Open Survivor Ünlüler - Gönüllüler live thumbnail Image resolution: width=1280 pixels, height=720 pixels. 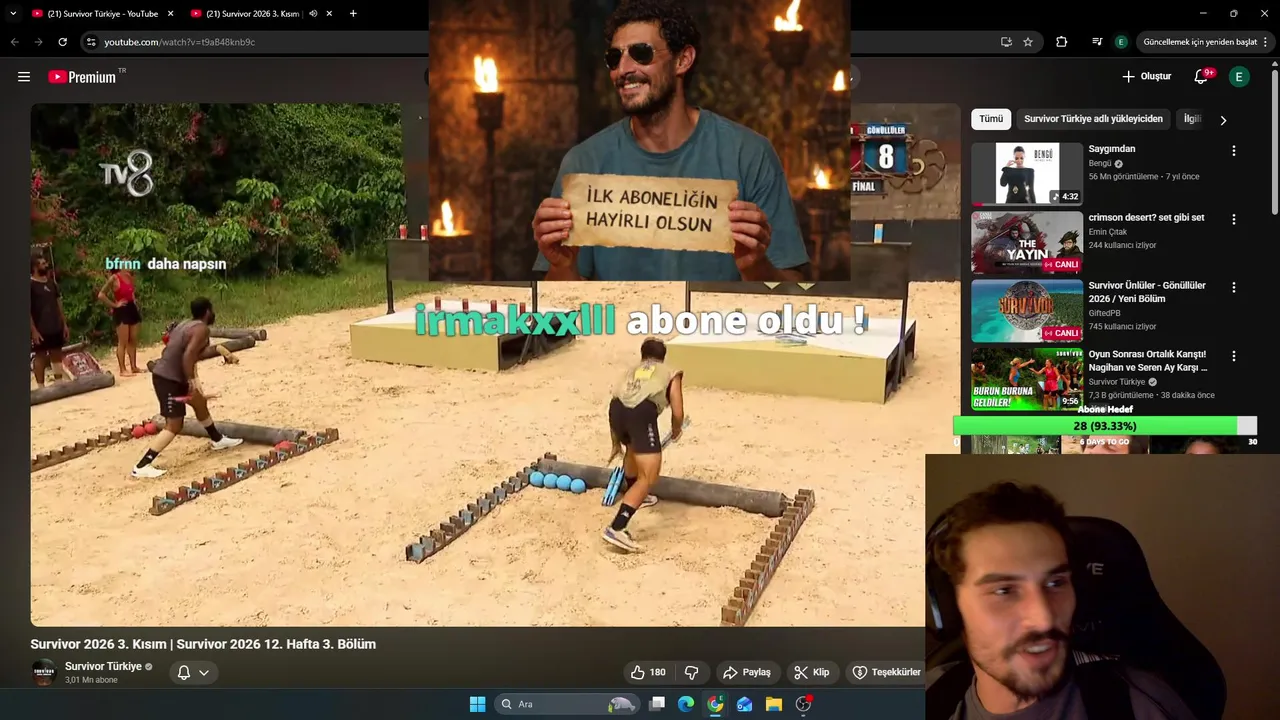click(x=1027, y=310)
